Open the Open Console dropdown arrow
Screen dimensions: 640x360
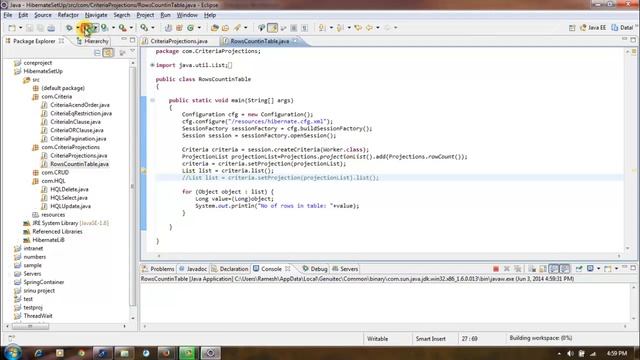click(x=616, y=269)
